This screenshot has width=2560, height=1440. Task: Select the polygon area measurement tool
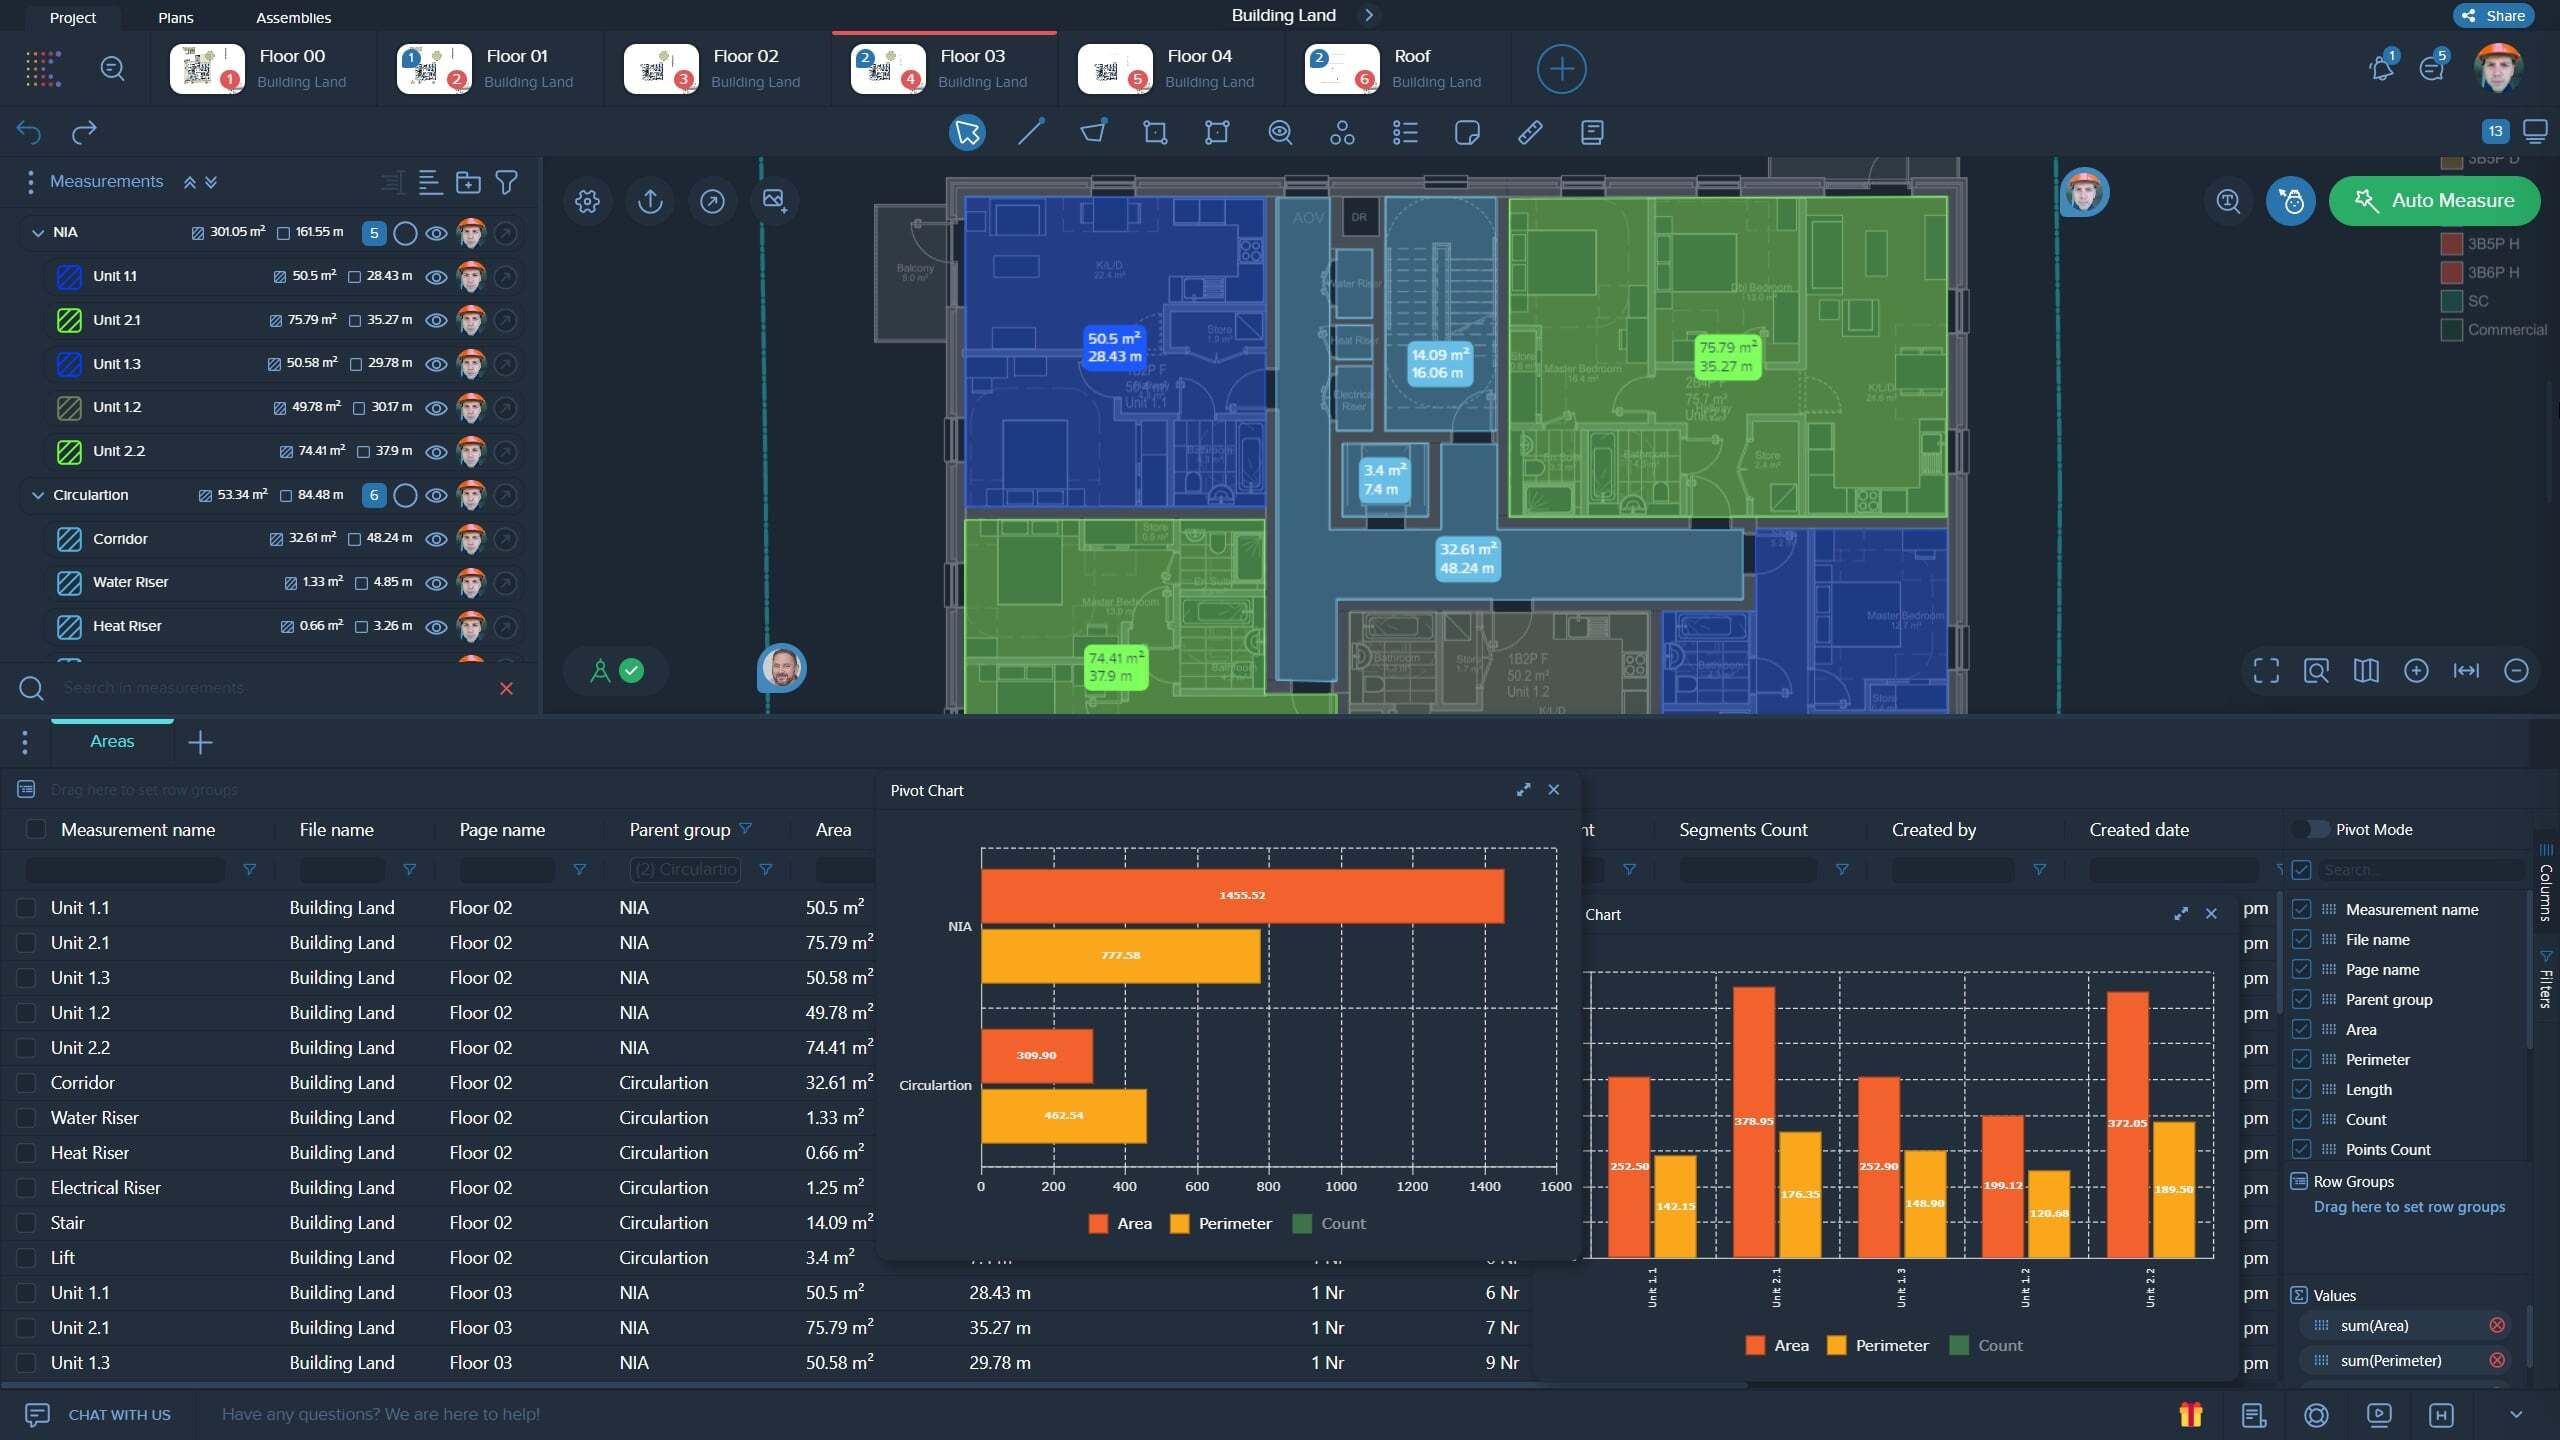point(1092,132)
